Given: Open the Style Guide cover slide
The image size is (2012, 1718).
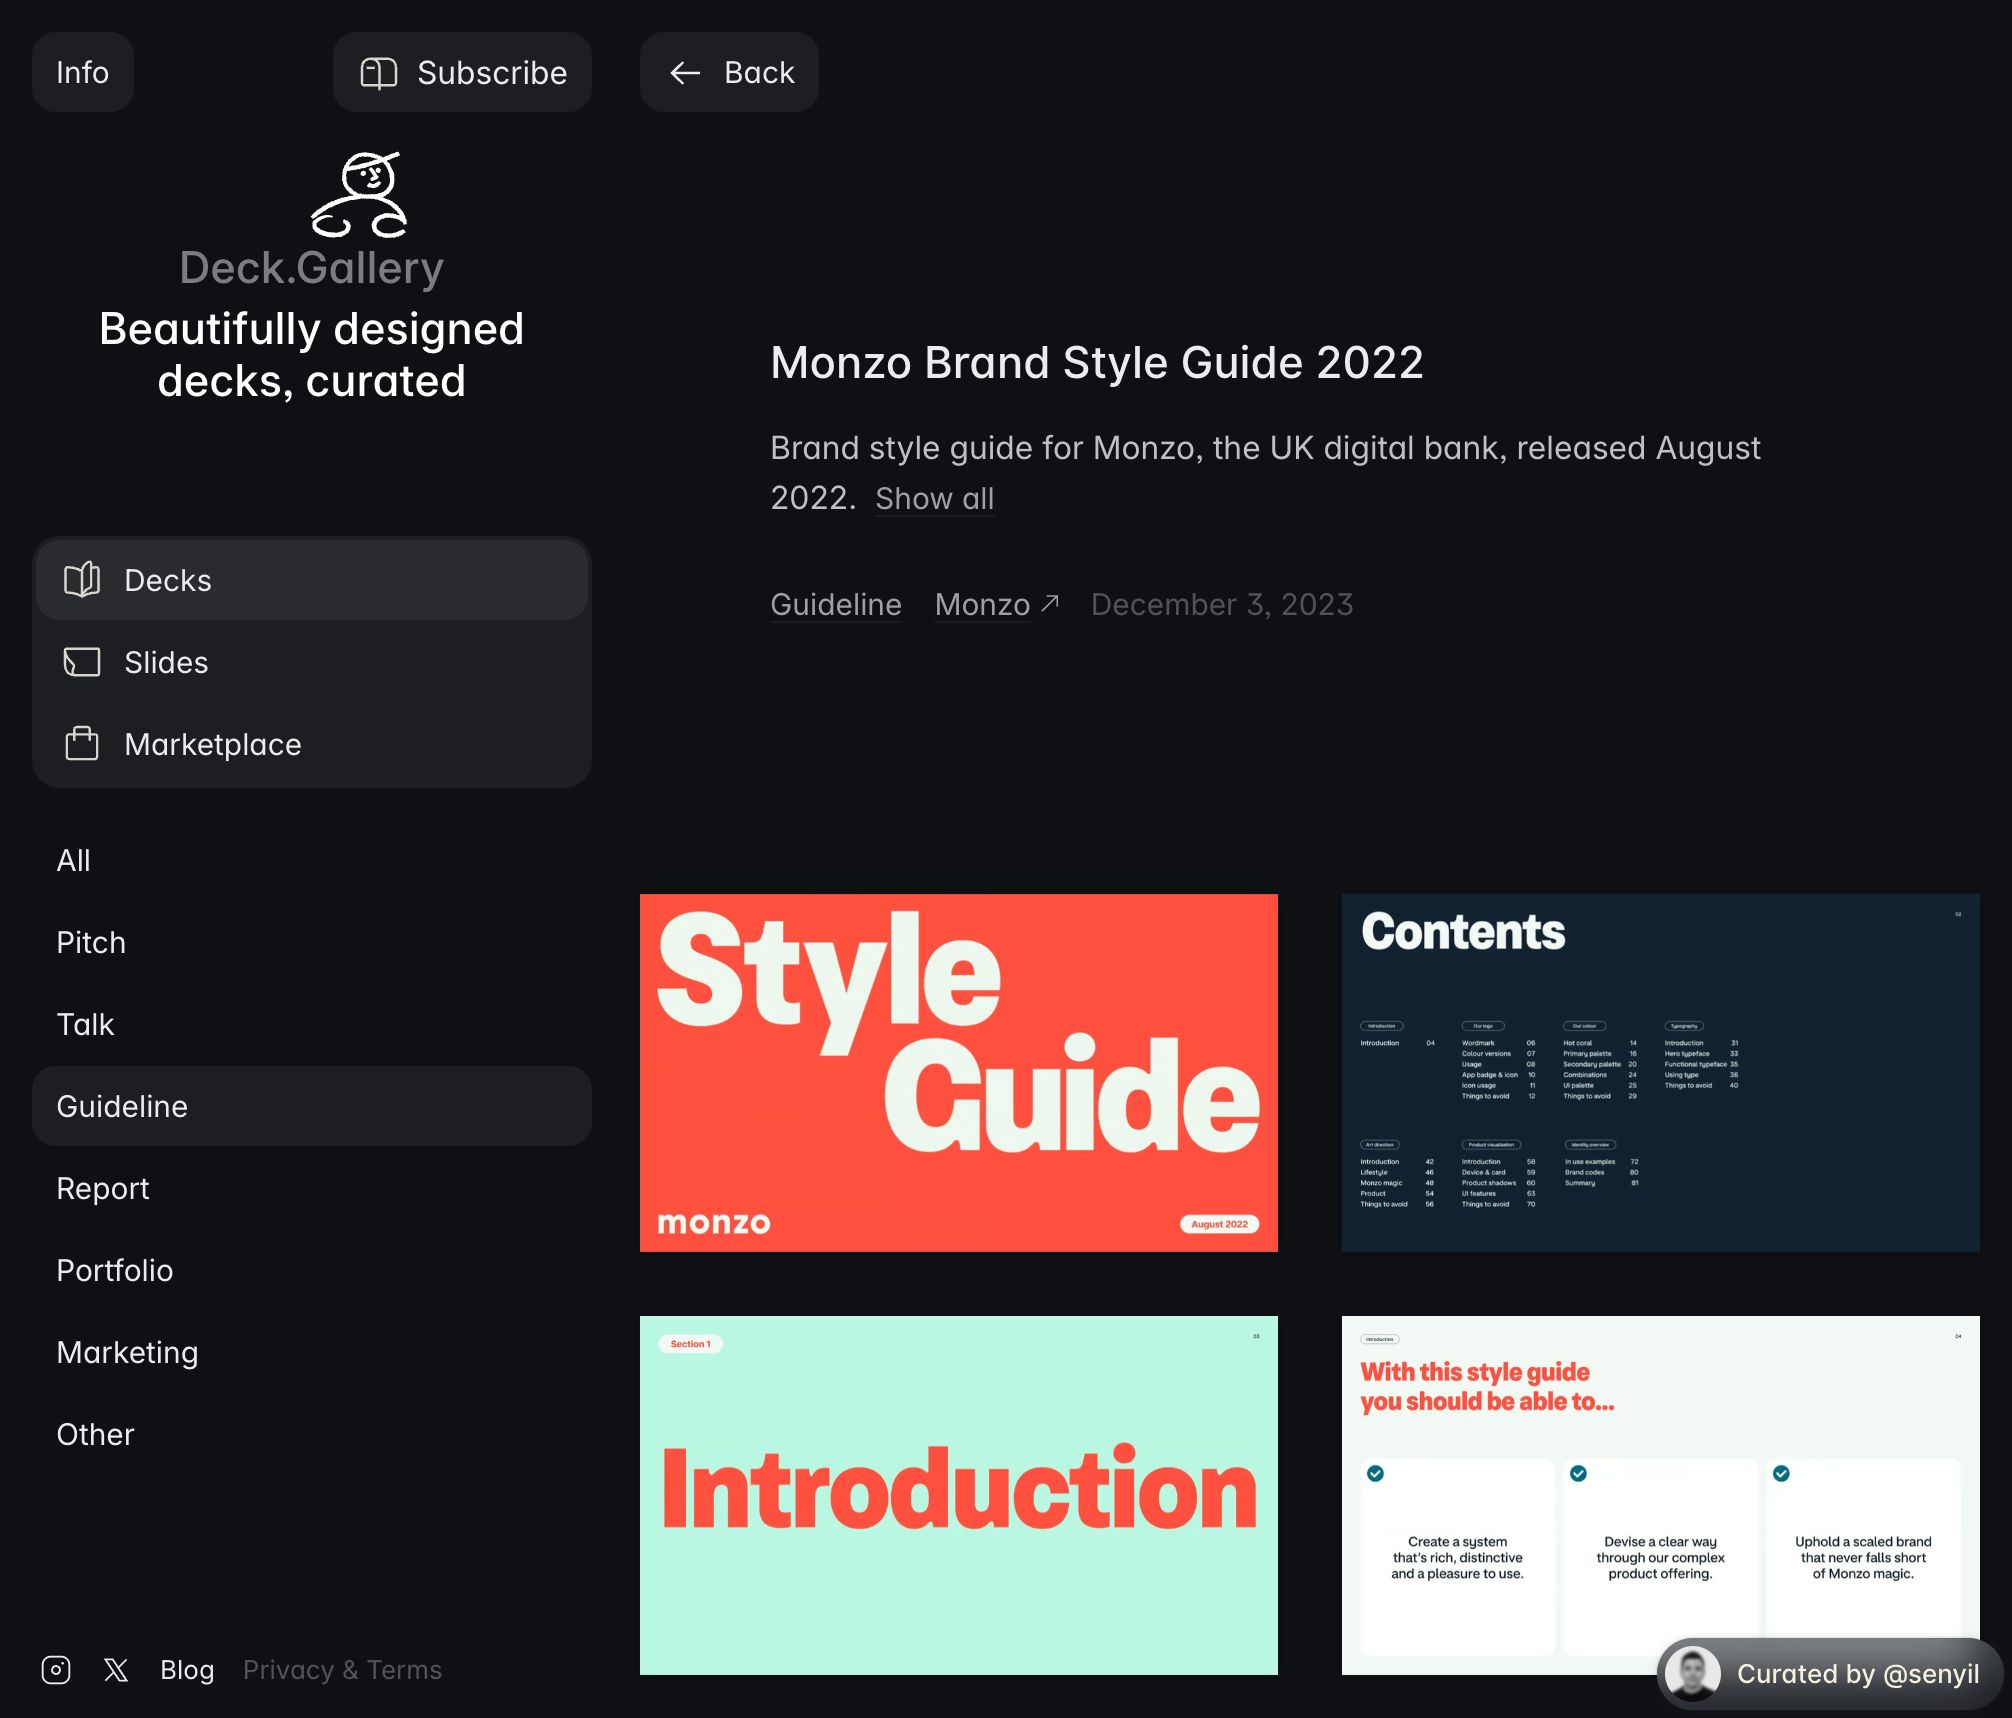Looking at the screenshot, I should pyautogui.click(x=959, y=1073).
